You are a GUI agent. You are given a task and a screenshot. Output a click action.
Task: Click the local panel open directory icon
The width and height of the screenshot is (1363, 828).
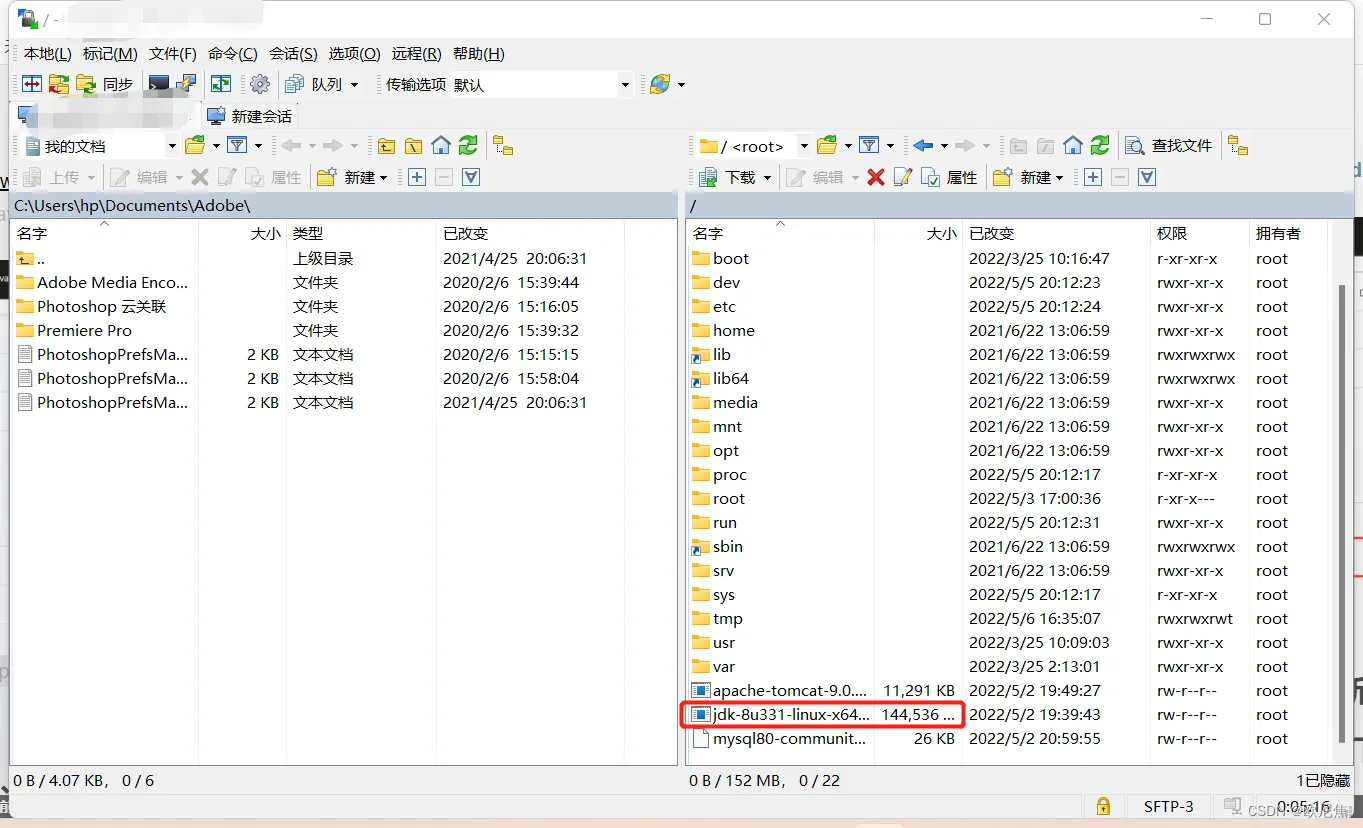tap(195, 146)
